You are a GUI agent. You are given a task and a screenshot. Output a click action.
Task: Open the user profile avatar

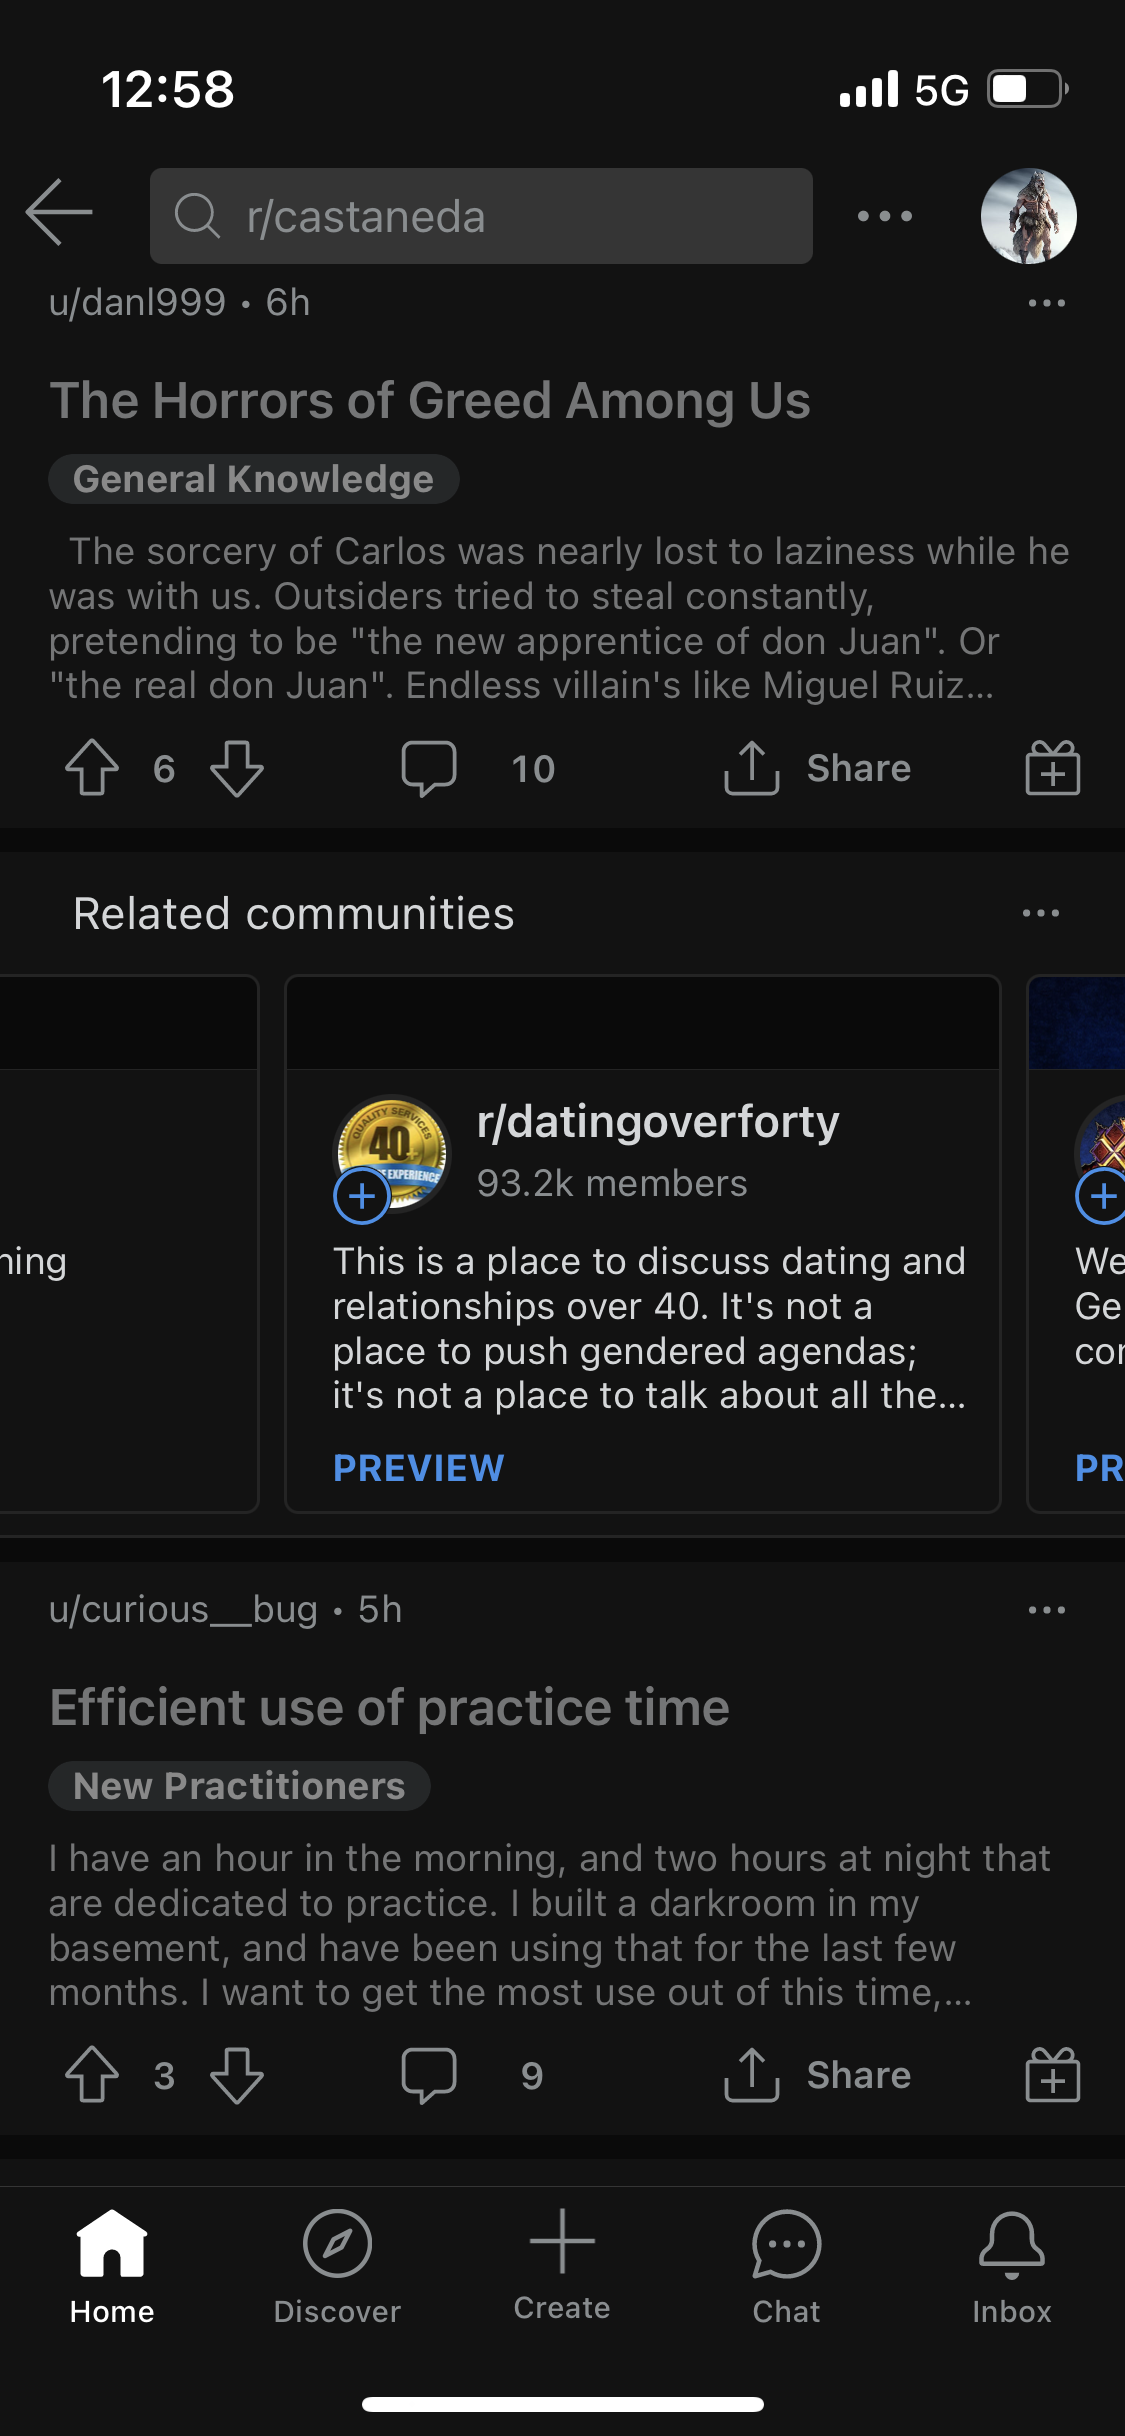click(1028, 216)
